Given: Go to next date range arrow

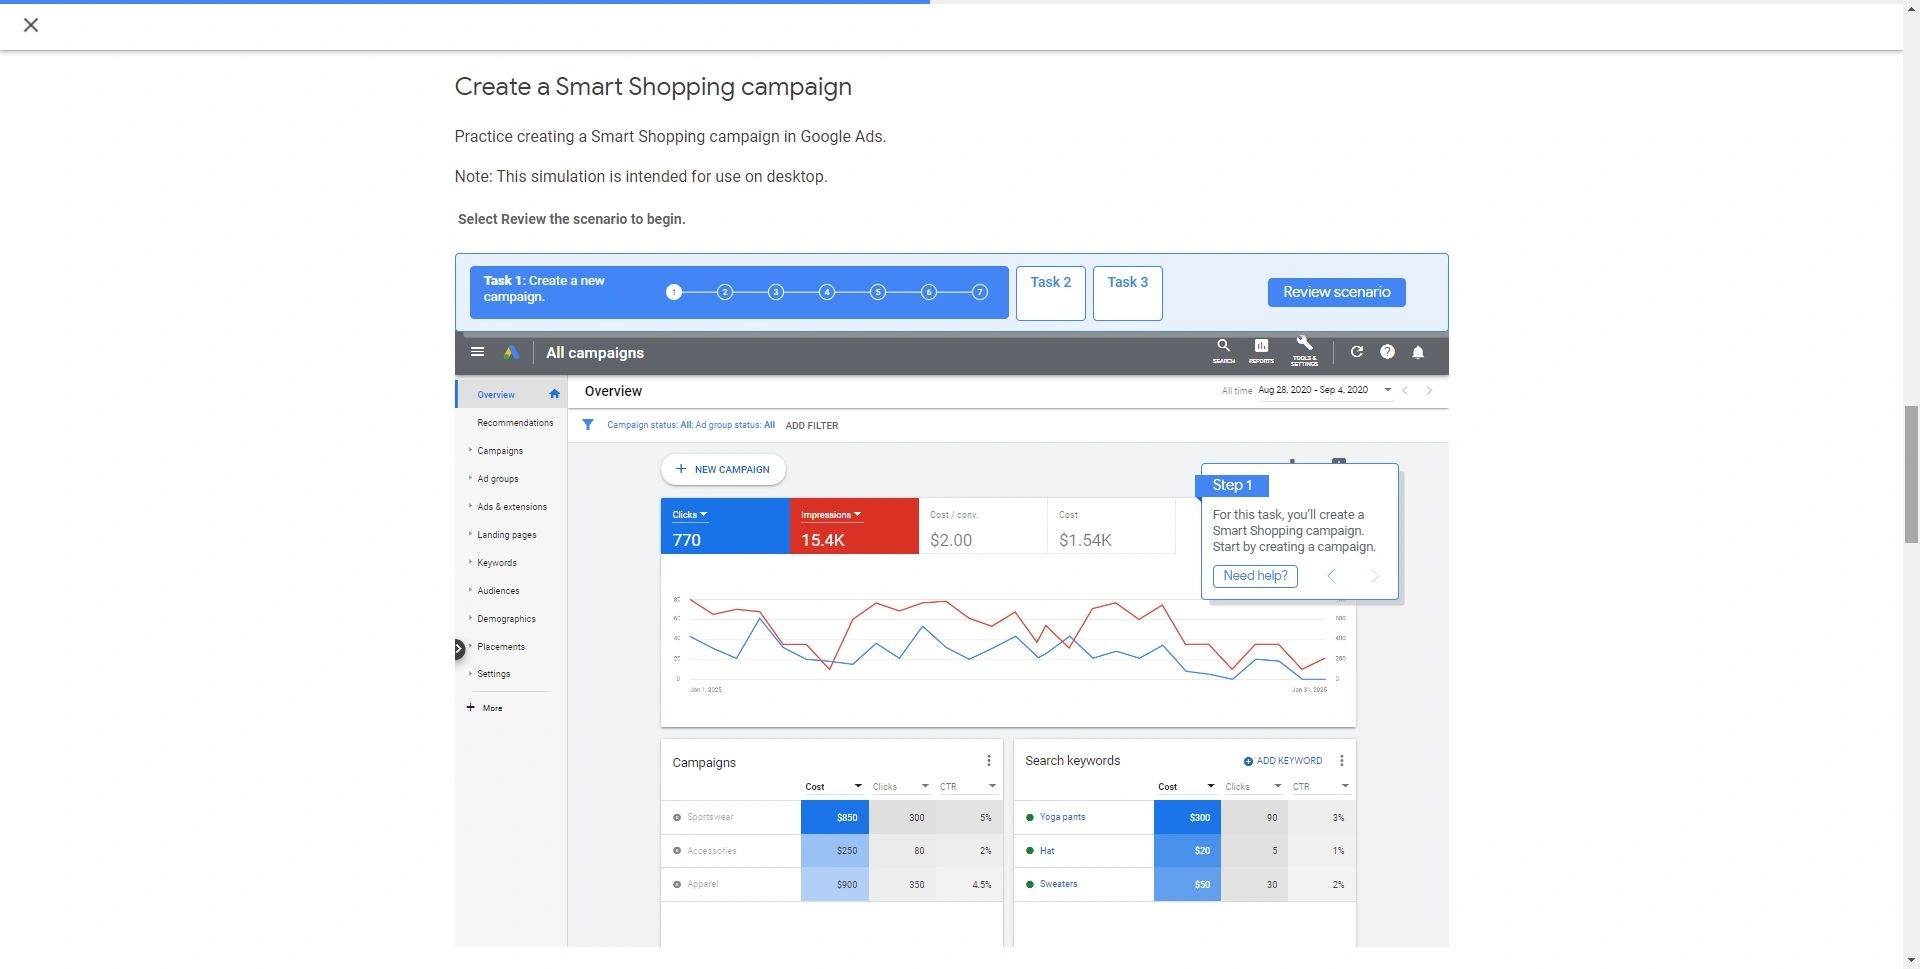Looking at the screenshot, I should (1429, 390).
